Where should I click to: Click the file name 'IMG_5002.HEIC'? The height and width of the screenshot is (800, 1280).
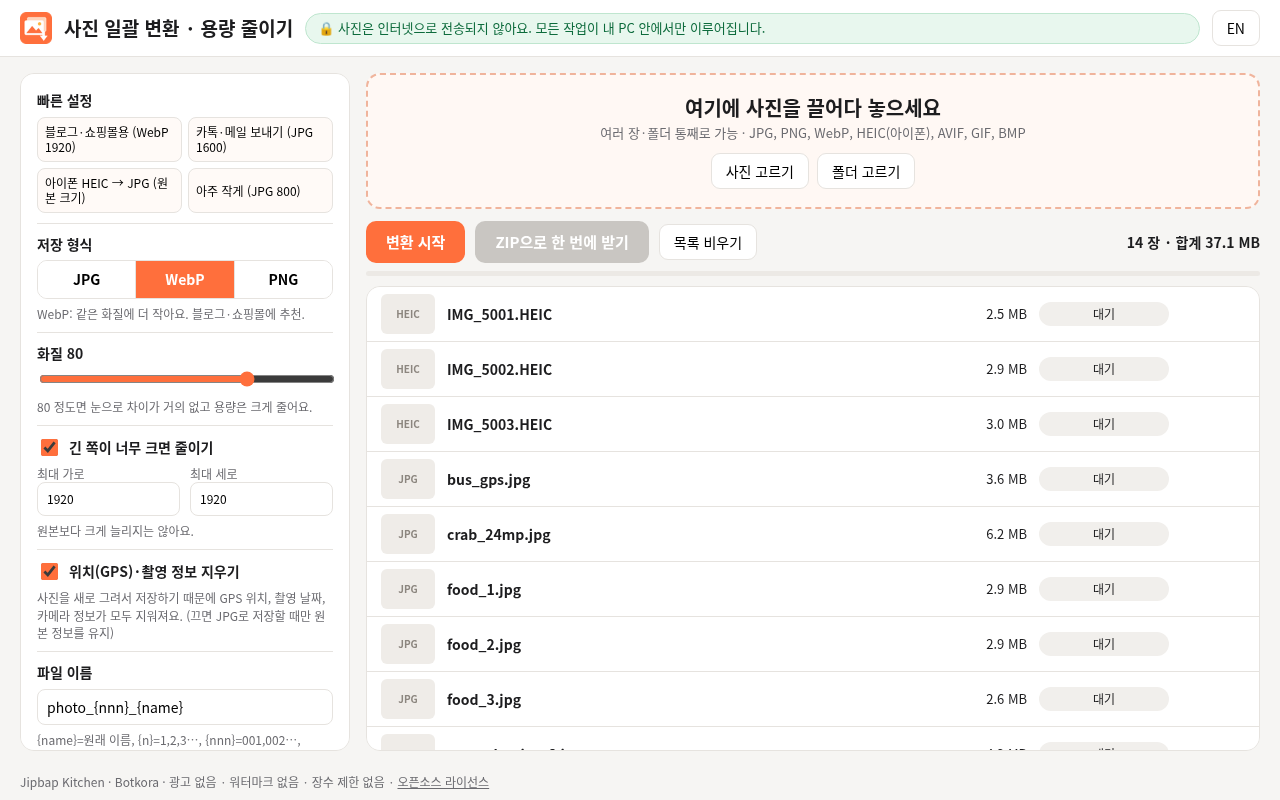(x=499, y=369)
